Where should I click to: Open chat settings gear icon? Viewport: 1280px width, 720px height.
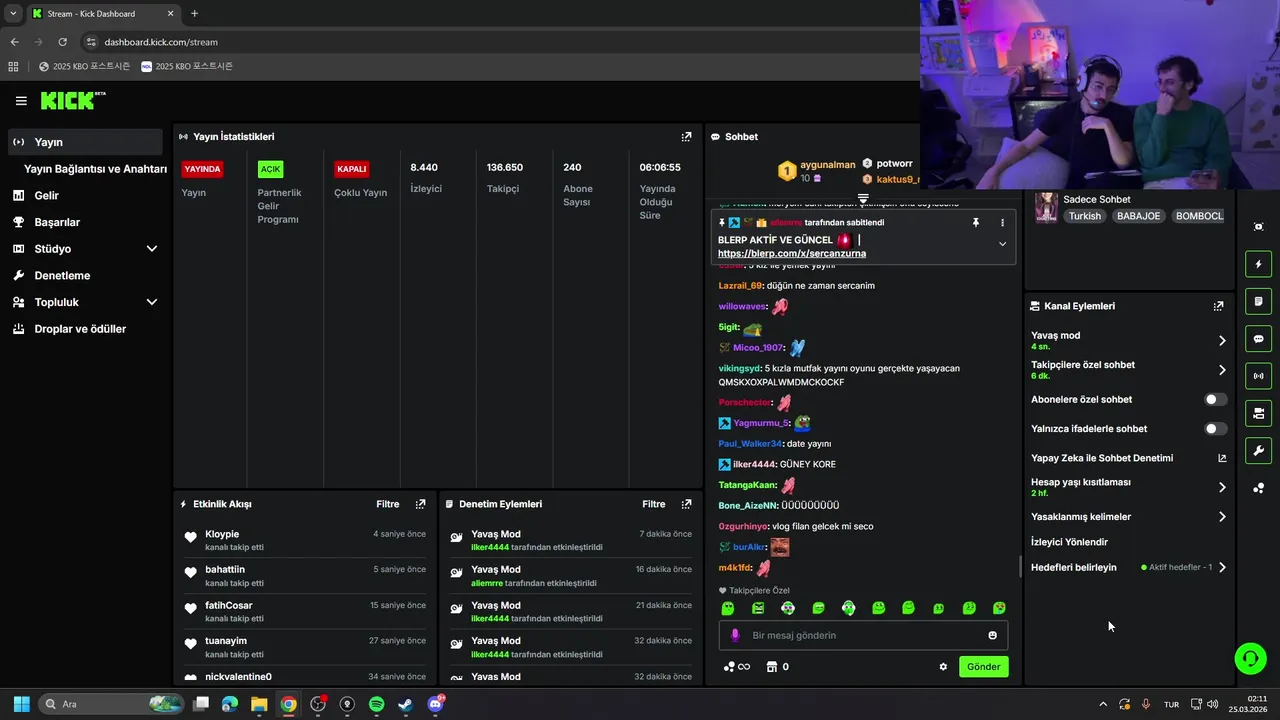pyautogui.click(x=943, y=667)
